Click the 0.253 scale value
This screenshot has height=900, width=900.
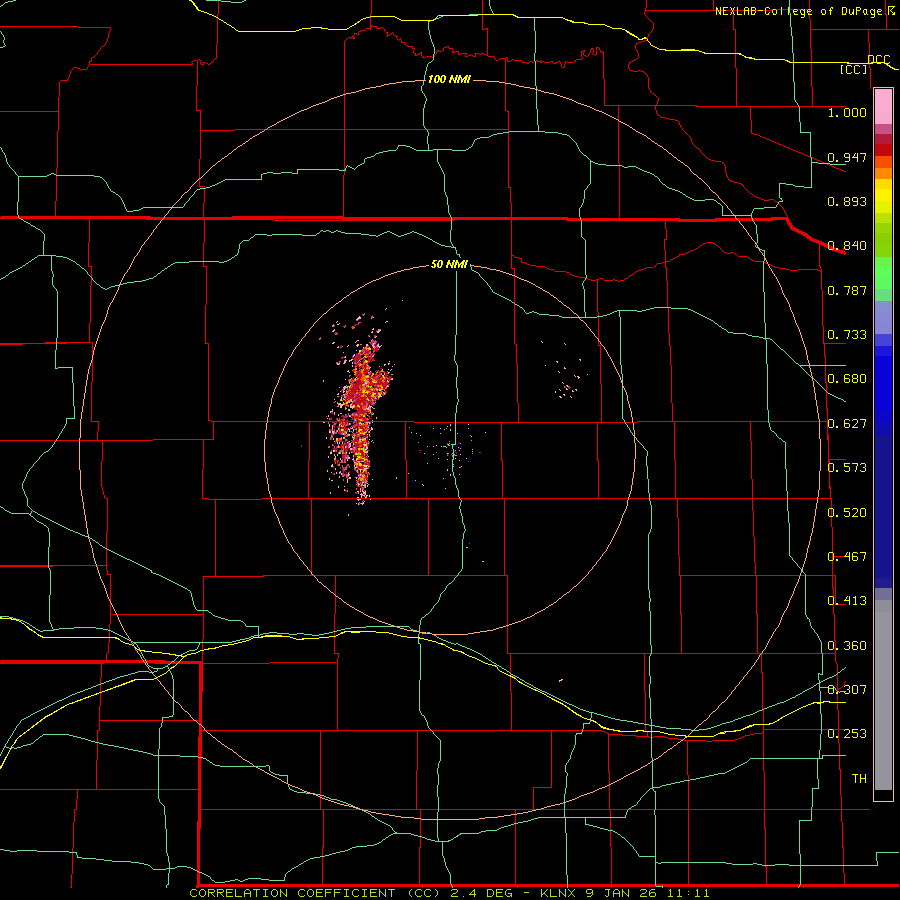tap(847, 734)
